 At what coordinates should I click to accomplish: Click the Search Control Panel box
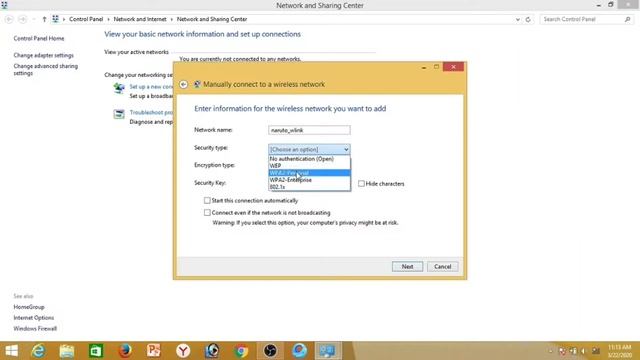pos(586,19)
